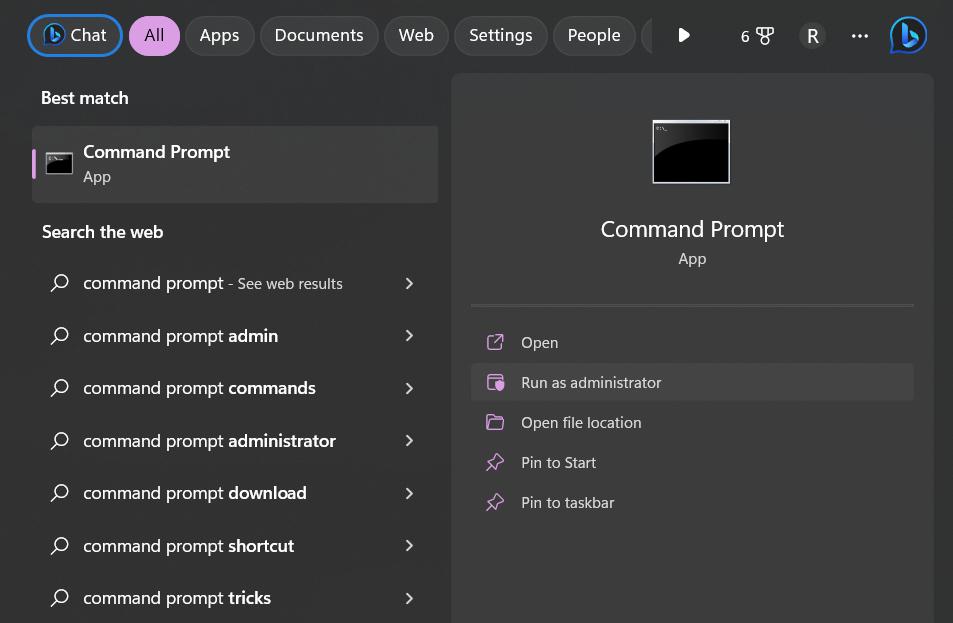Switch to the Documents filter tab

coord(319,36)
